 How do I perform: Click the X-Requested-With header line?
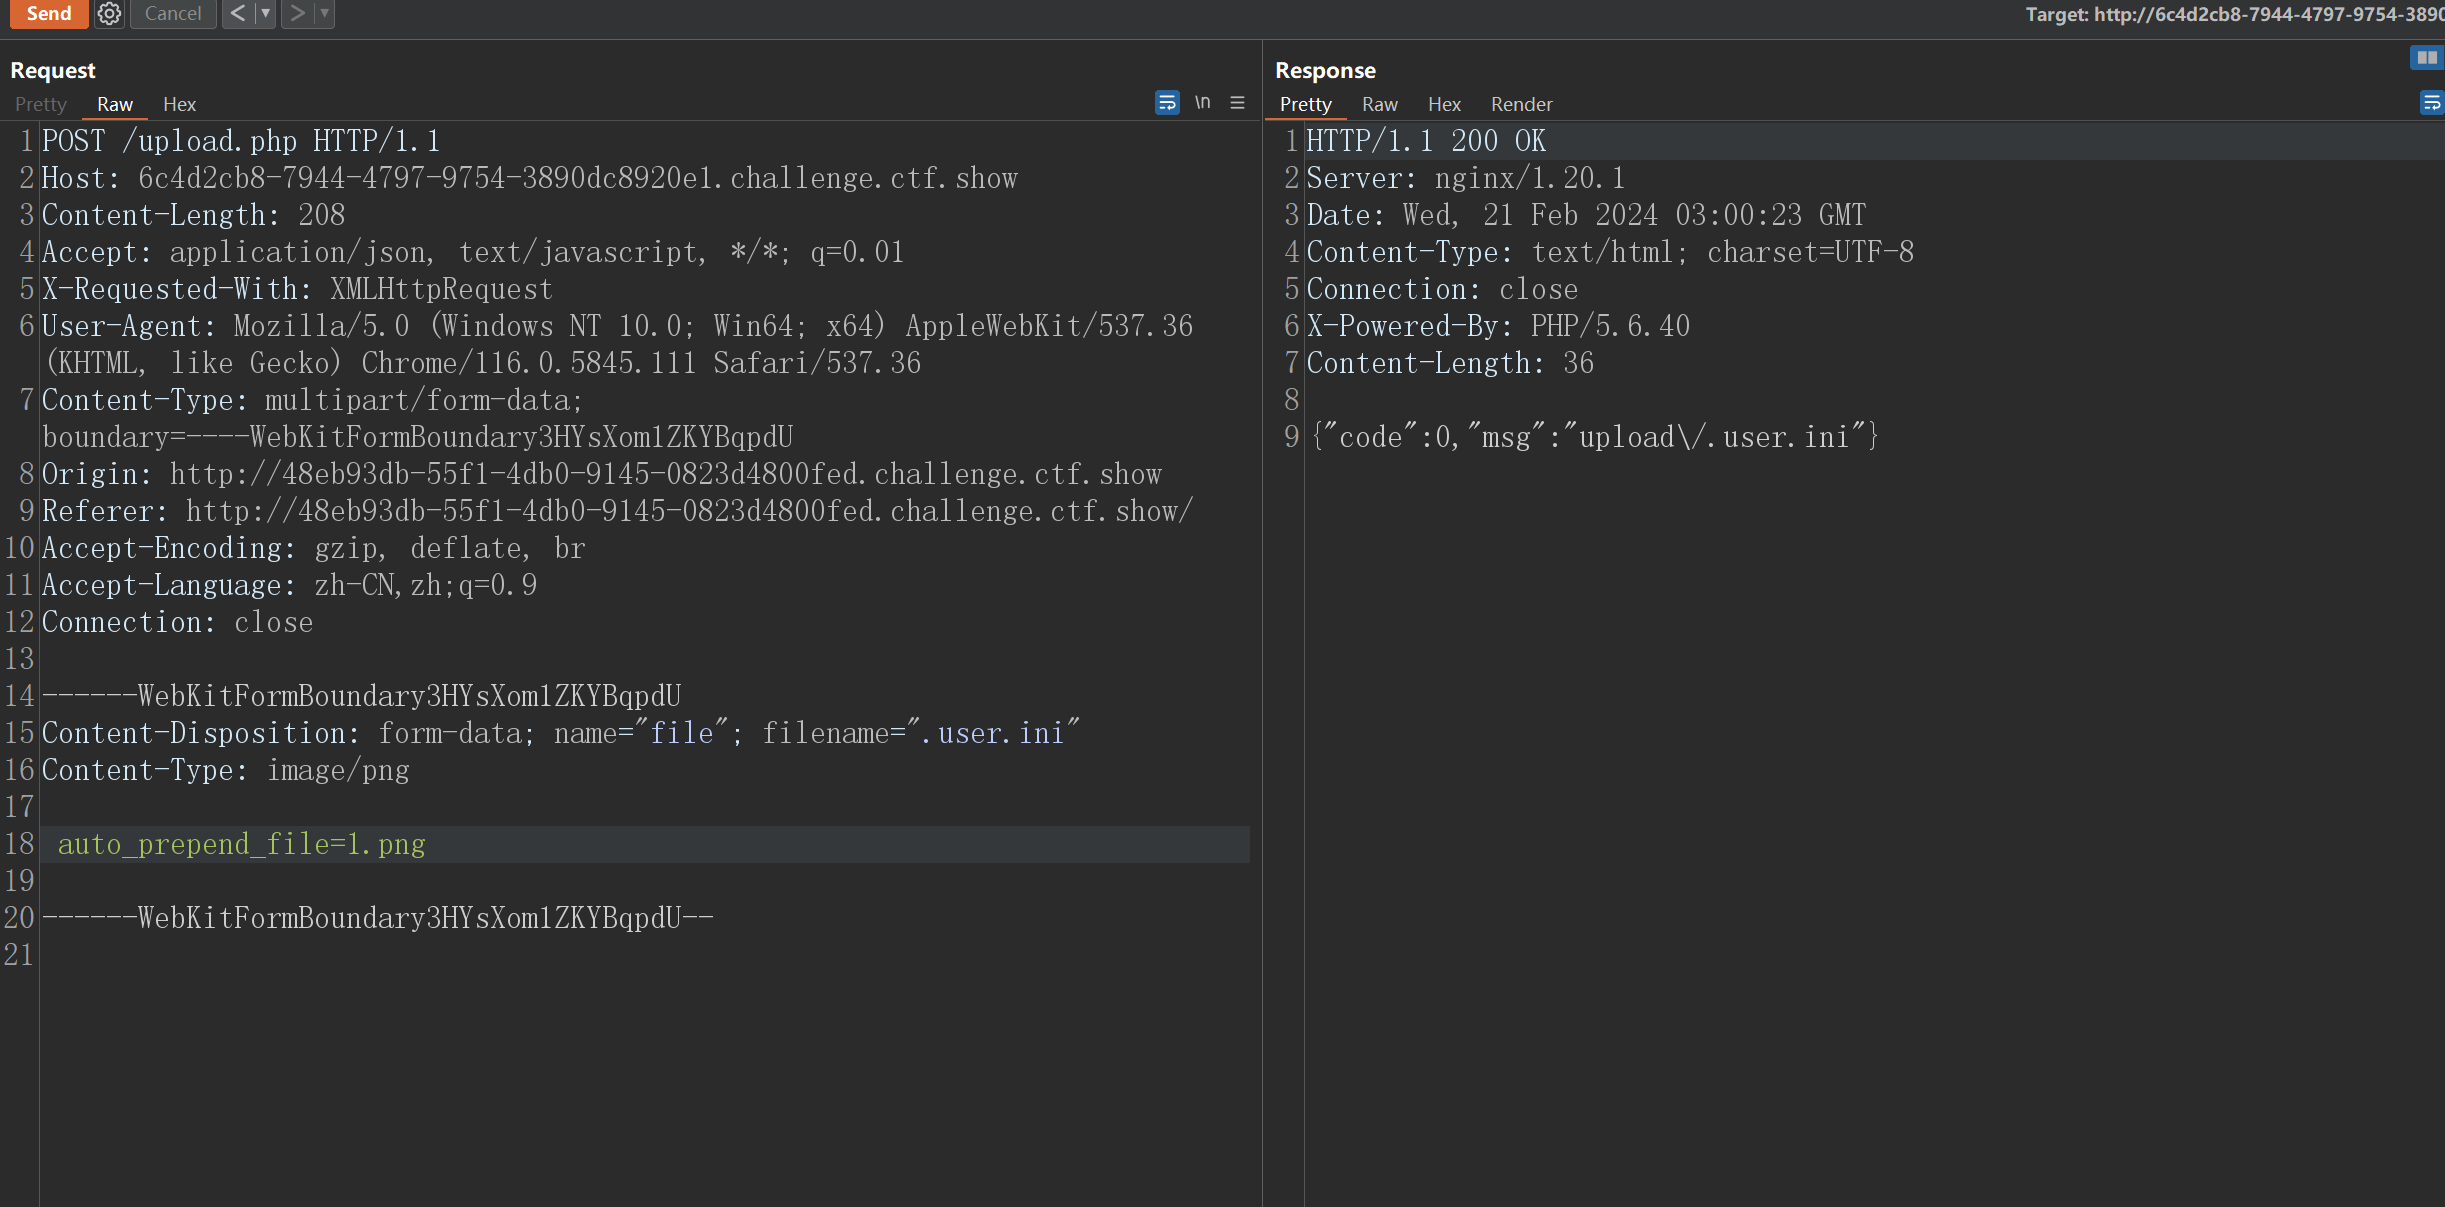297,289
